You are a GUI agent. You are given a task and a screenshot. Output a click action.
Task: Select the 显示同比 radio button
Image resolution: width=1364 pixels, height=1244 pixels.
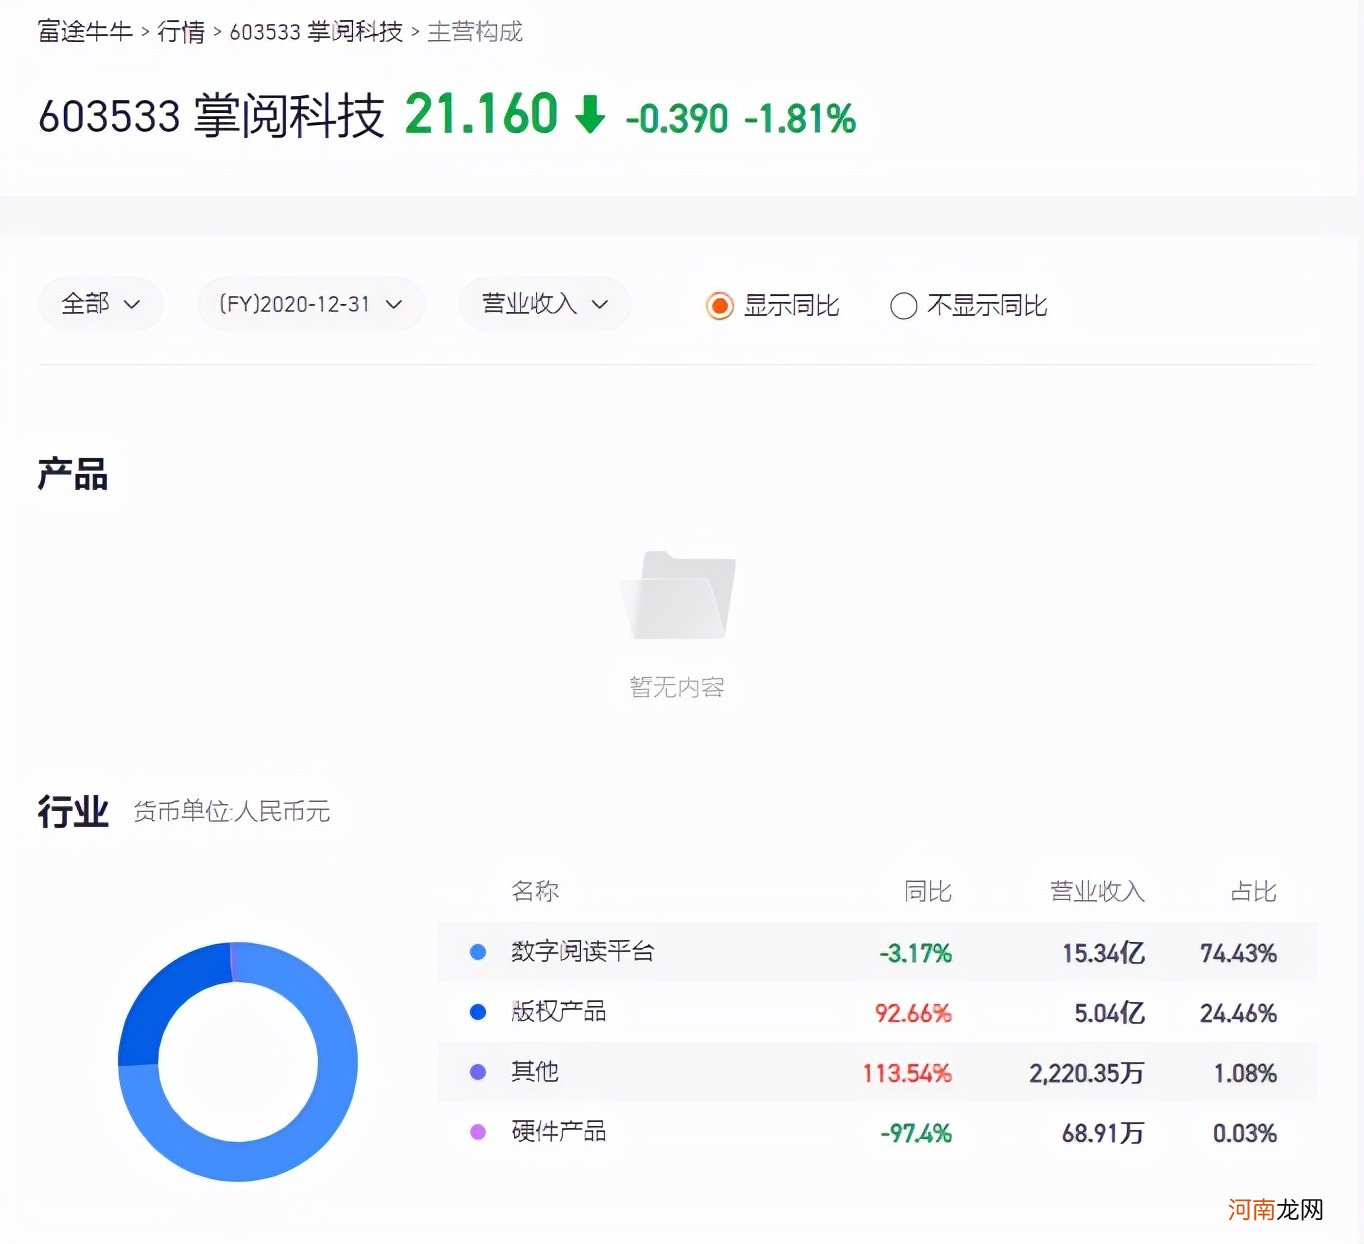point(719,305)
